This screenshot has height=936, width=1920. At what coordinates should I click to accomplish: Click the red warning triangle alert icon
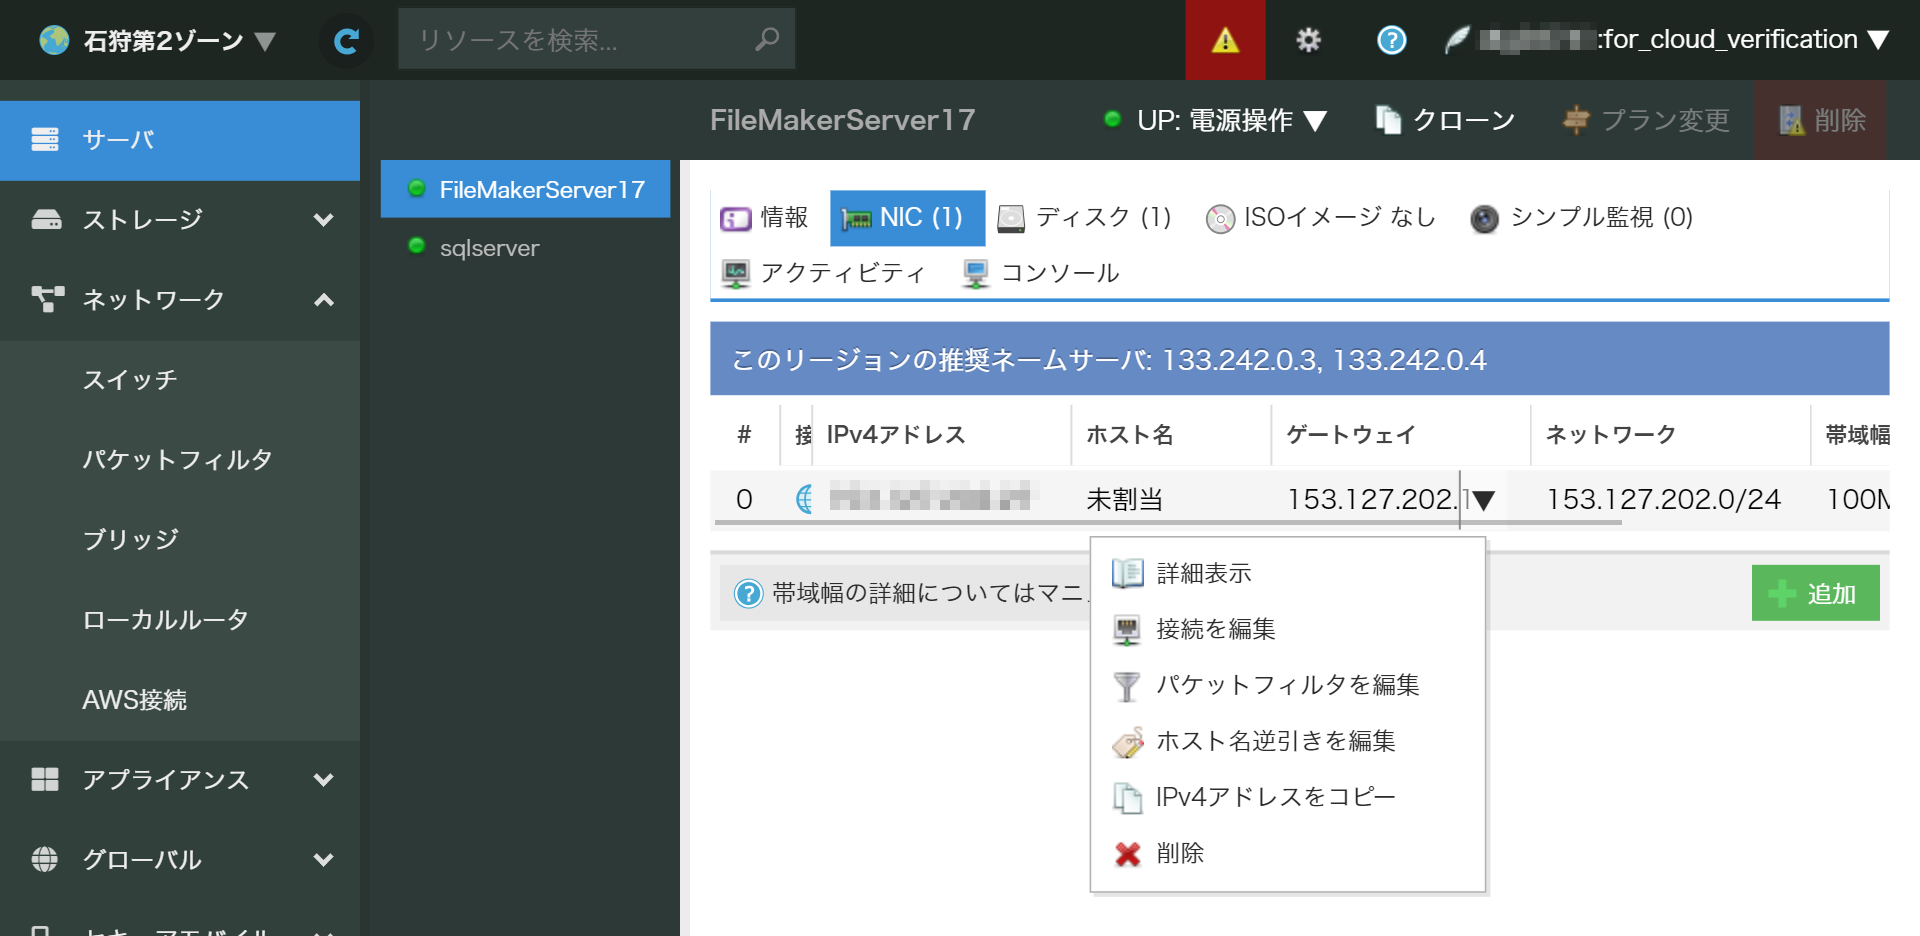click(1224, 40)
